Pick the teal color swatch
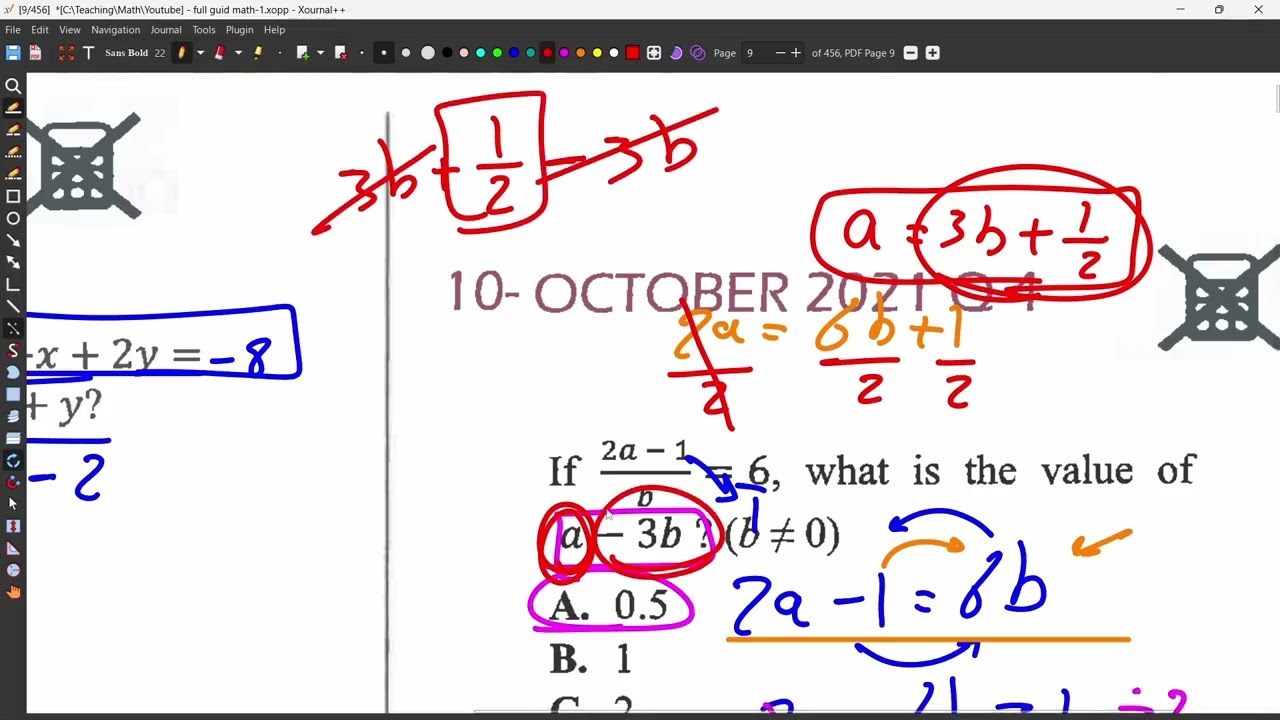The width and height of the screenshot is (1280, 720). pyautogui.click(x=530, y=53)
